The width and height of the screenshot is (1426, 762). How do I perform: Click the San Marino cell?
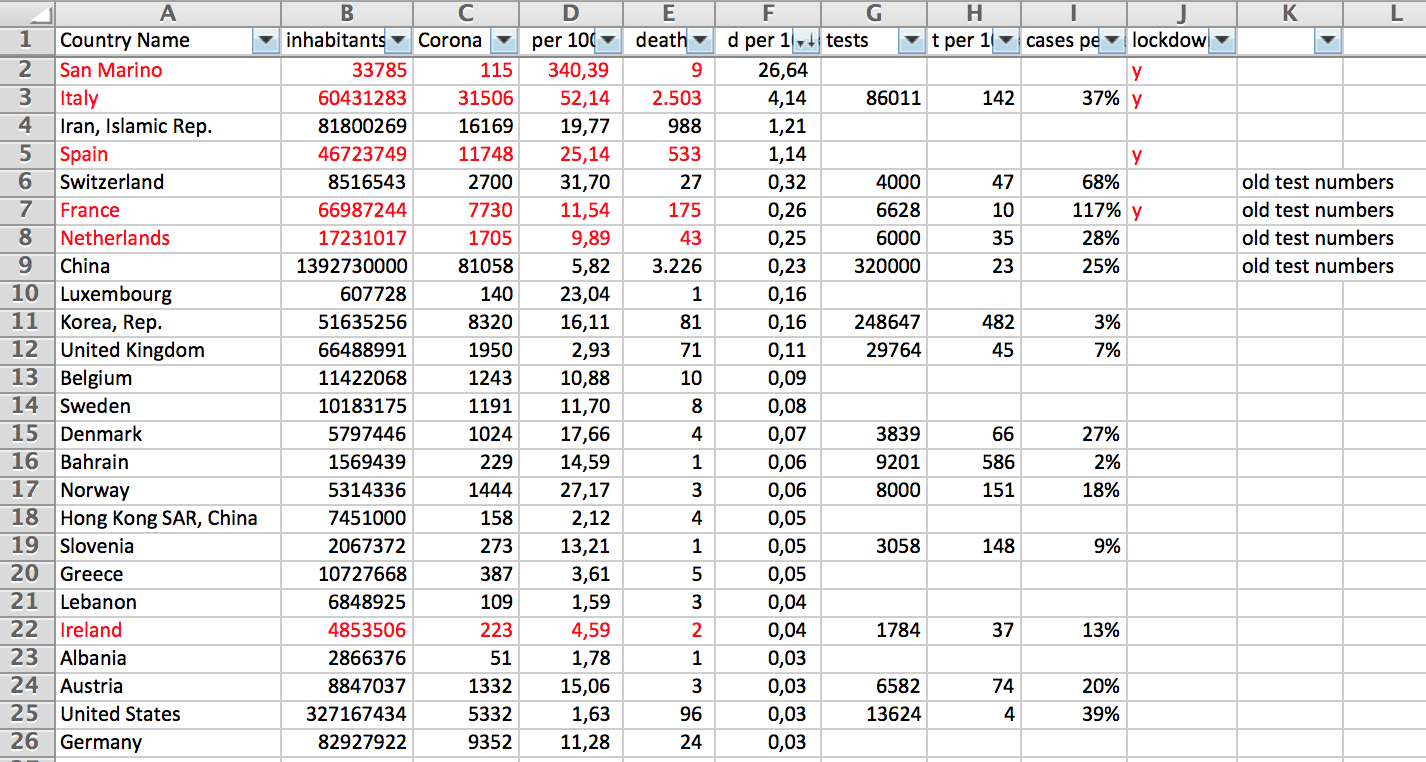[167, 70]
